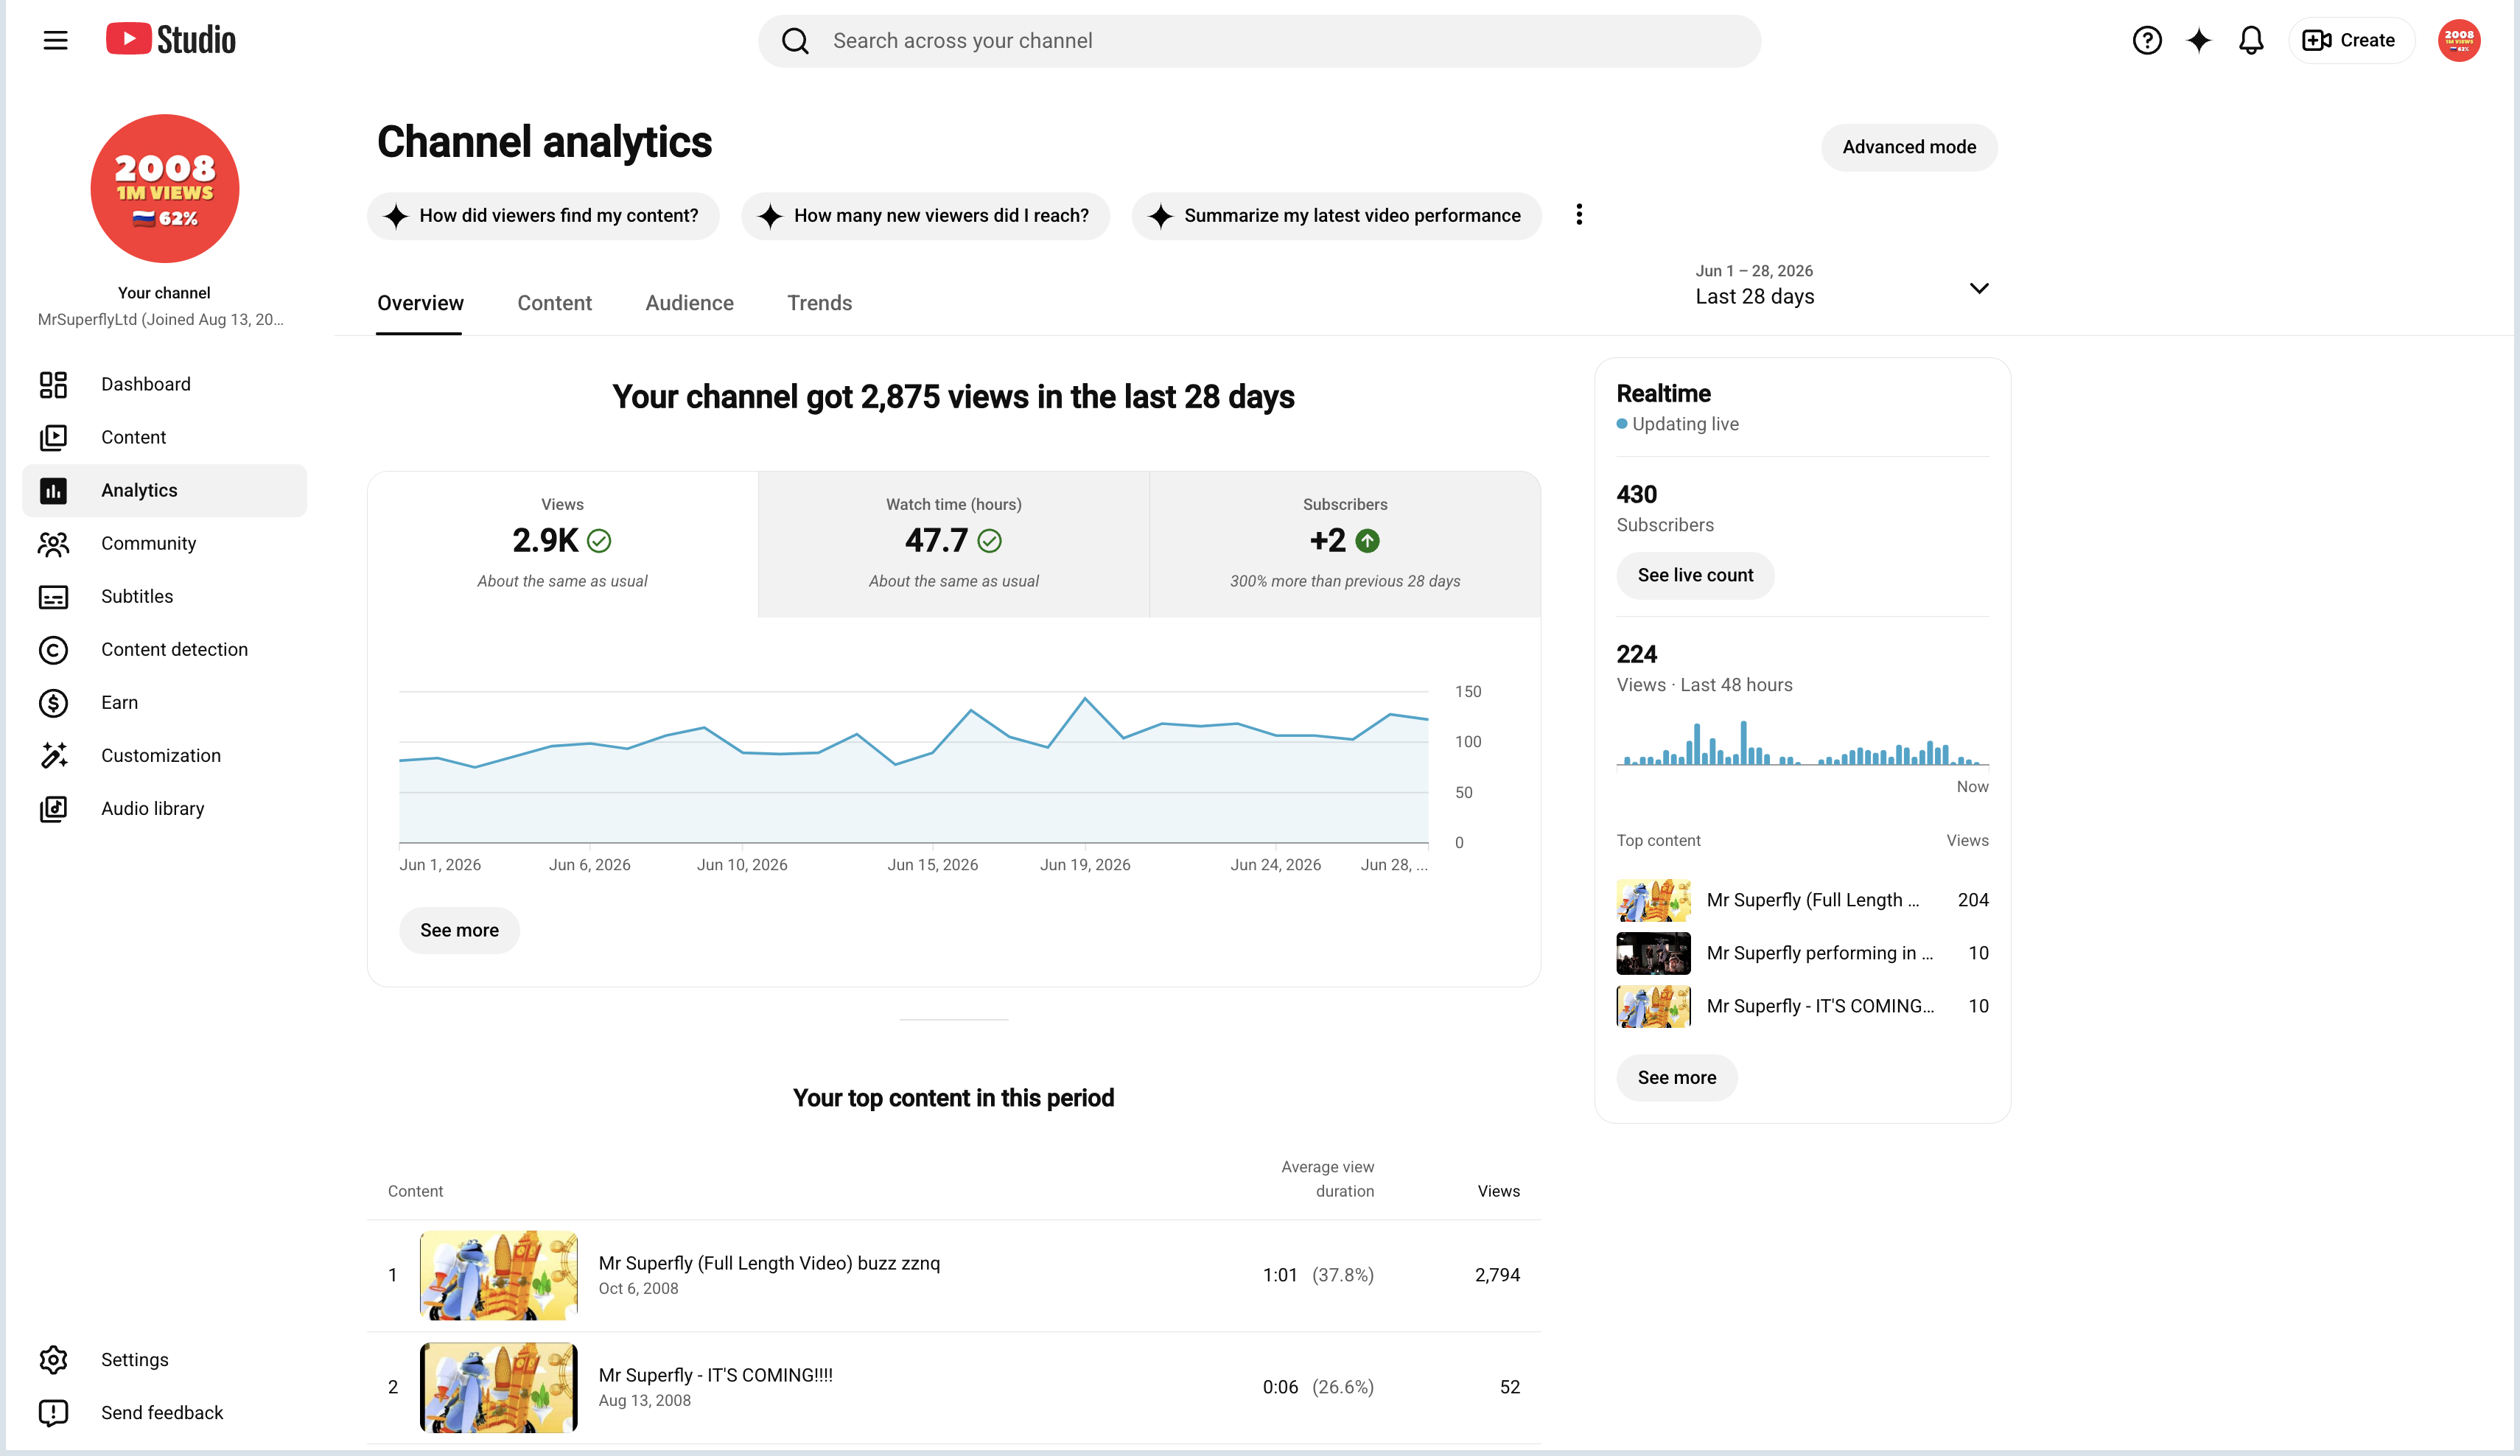The height and width of the screenshot is (1456, 2520).
Task: Click the Search across your channel field
Action: point(1259,41)
